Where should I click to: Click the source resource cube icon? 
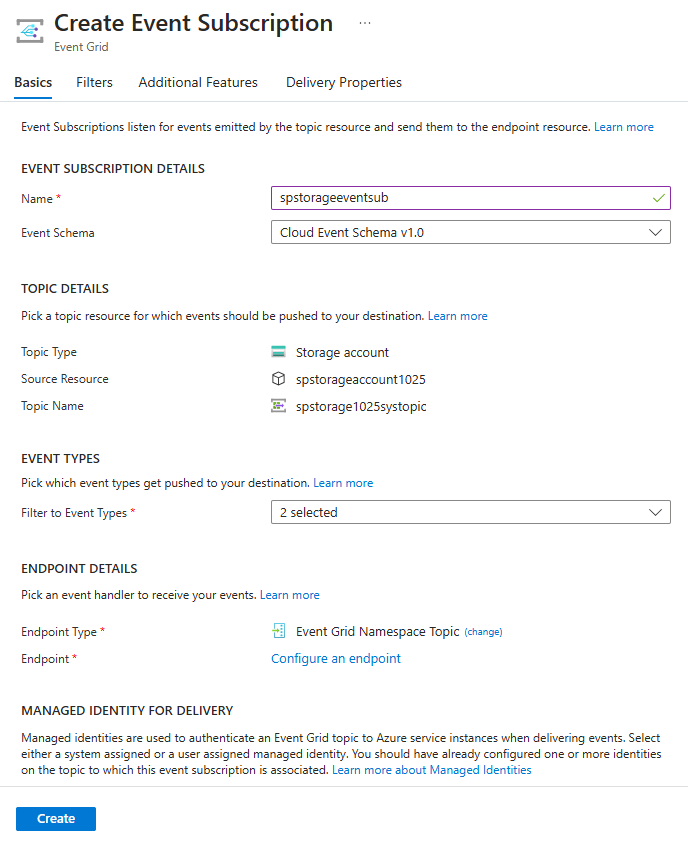pos(279,379)
